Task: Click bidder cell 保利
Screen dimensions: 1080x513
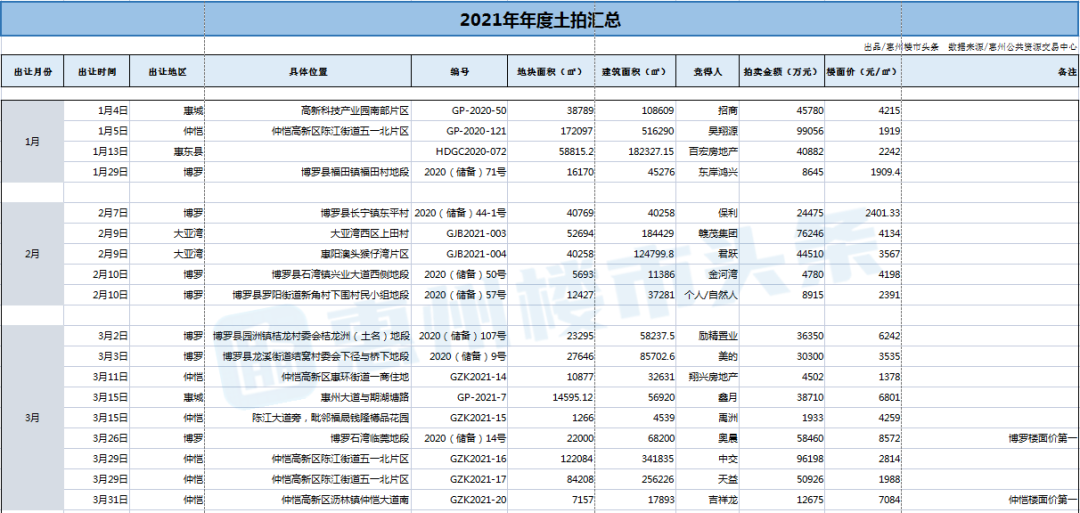Action: (x=709, y=213)
